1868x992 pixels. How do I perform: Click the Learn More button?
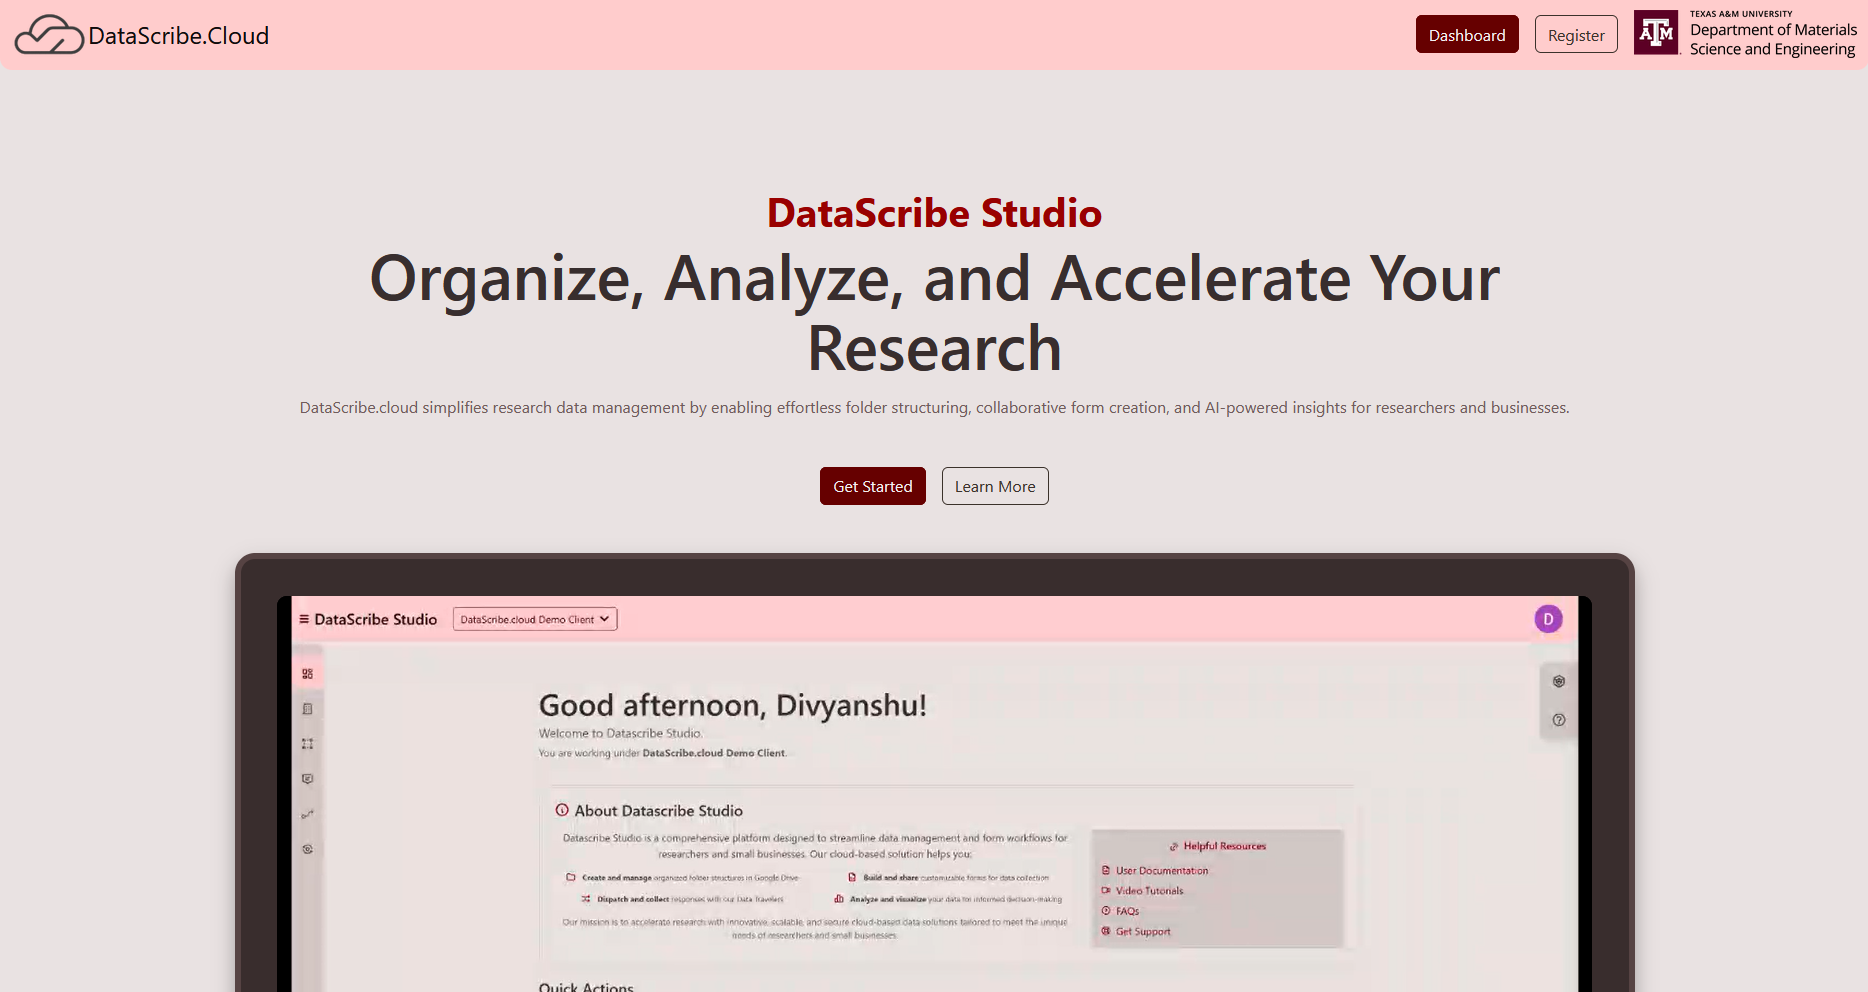pyautogui.click(x=995, y=486)
